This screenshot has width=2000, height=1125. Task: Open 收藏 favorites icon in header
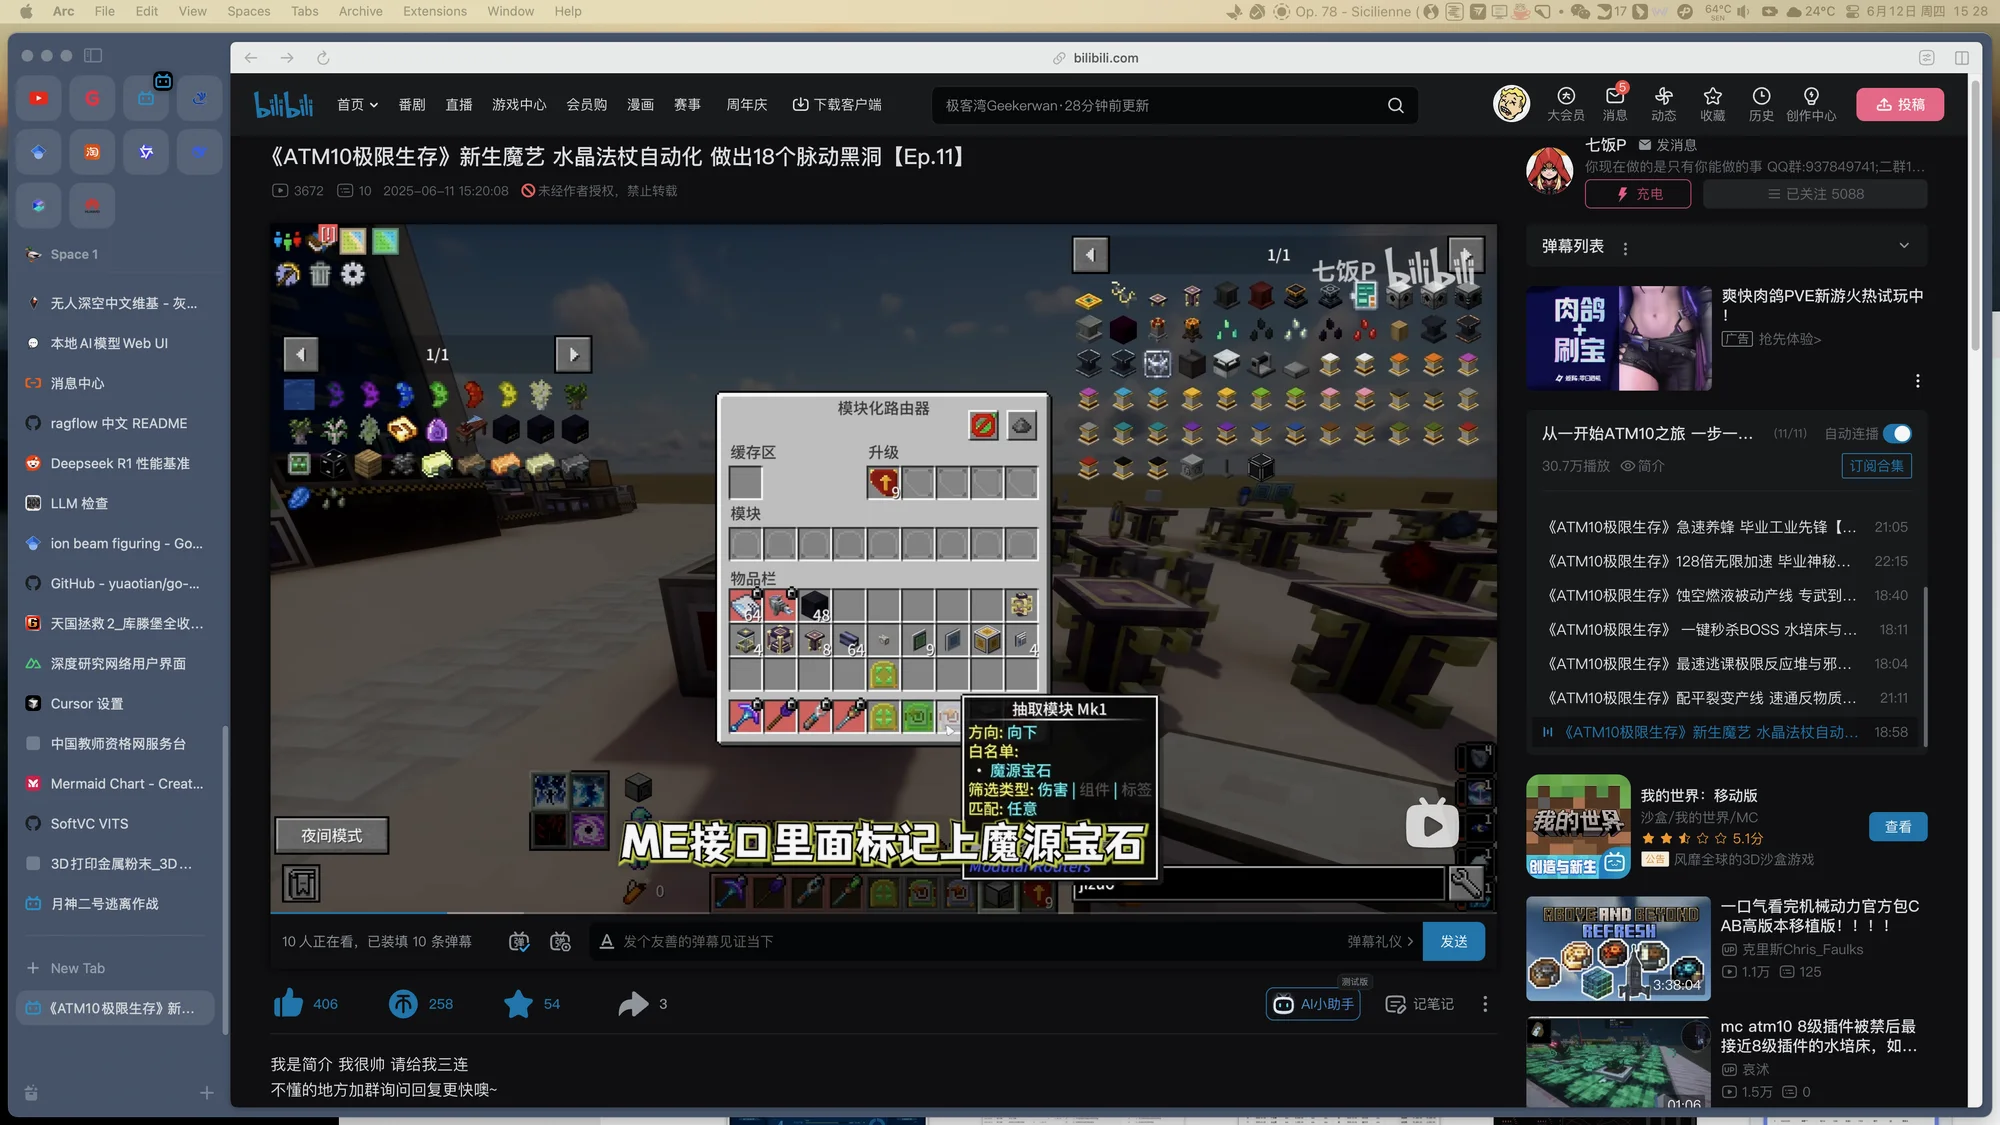(x=1713, y=103)
